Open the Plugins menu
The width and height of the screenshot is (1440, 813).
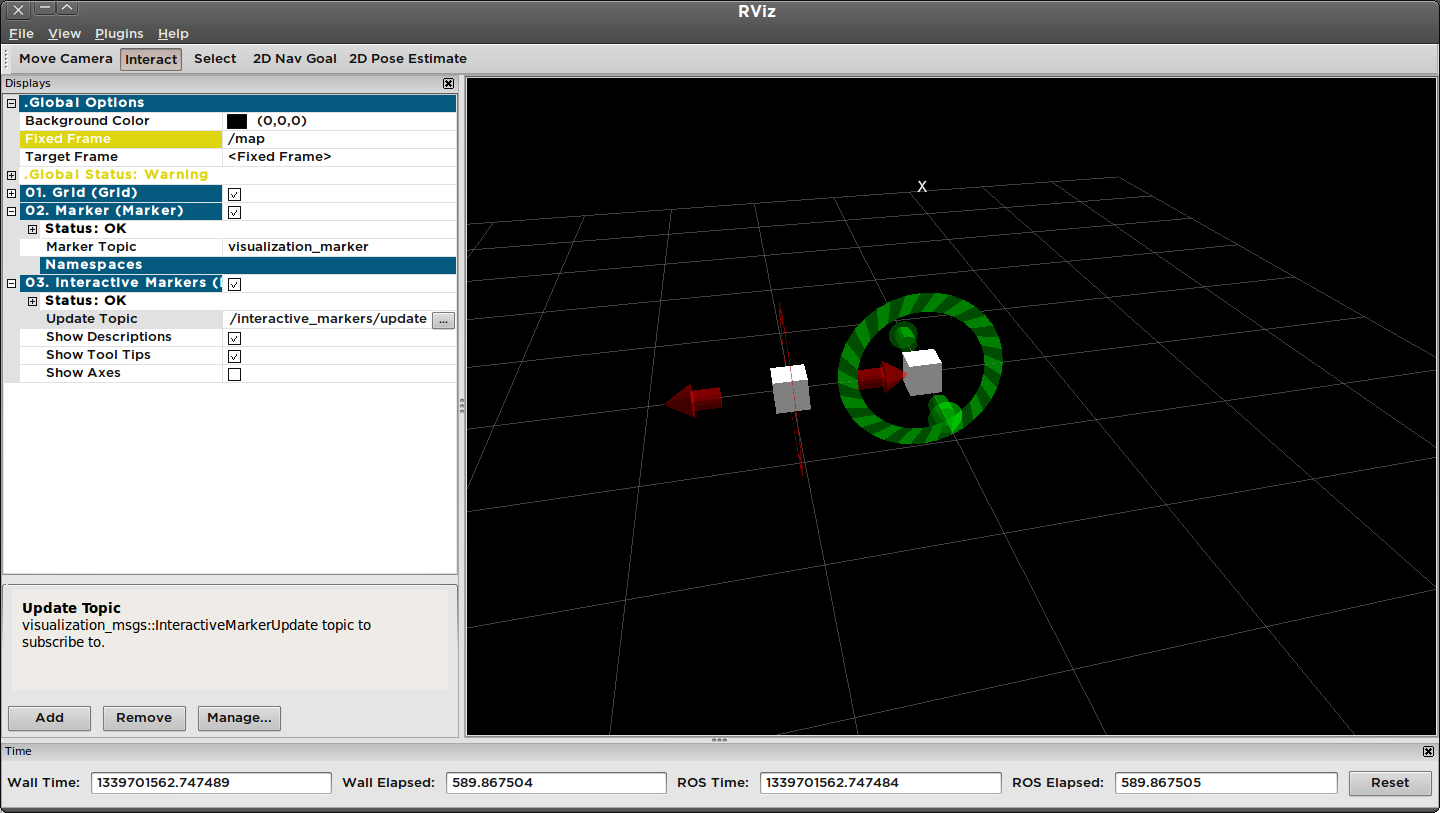[x=119, y=33]
